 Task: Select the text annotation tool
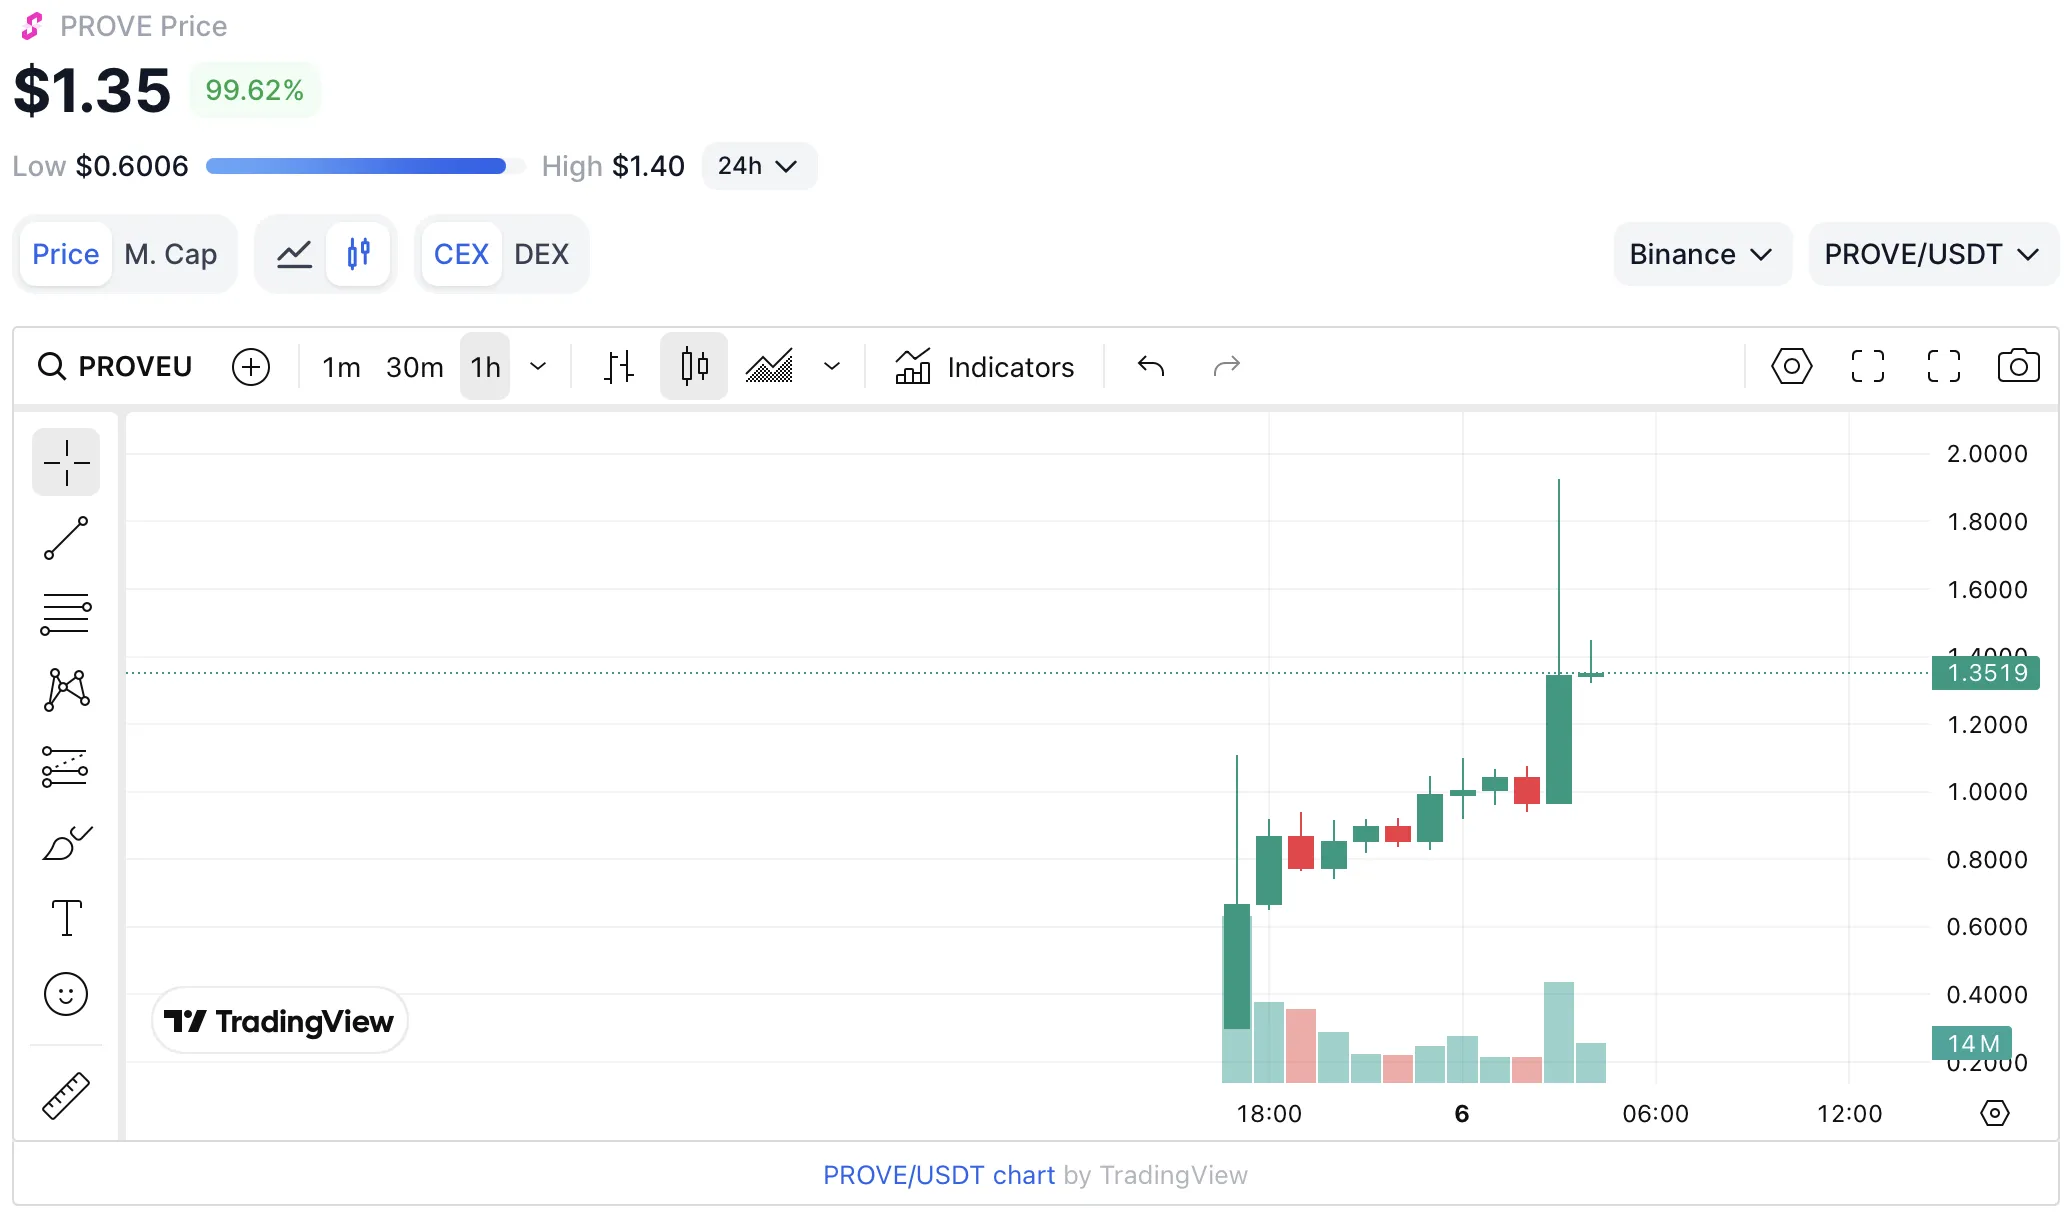[x=66, y=918]
